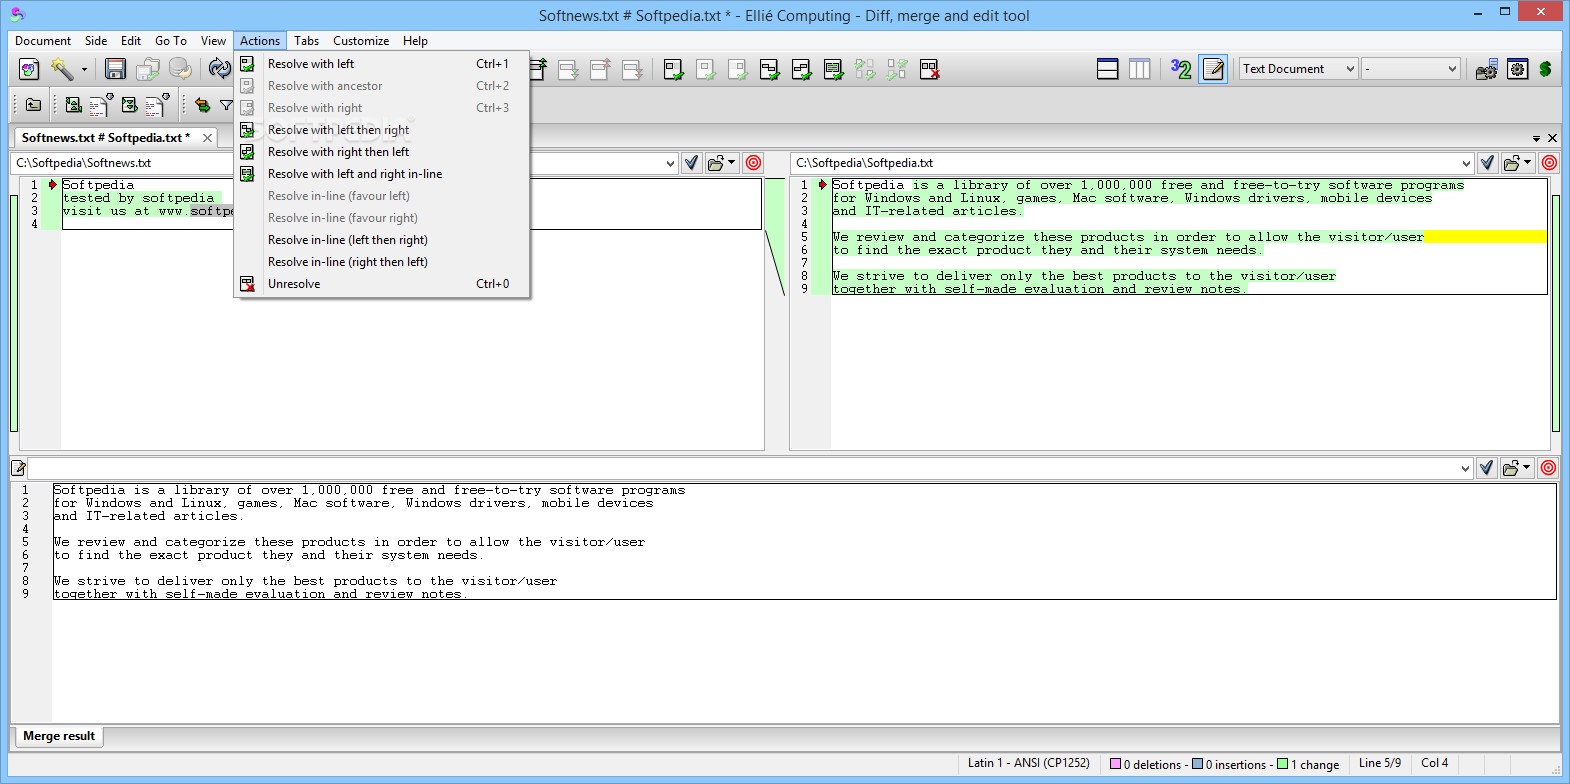Image resolution: width=1570 pixels, height=784 pixels.
Task: Choose Resolve with left and right in-line
Action: pos(382,174)
